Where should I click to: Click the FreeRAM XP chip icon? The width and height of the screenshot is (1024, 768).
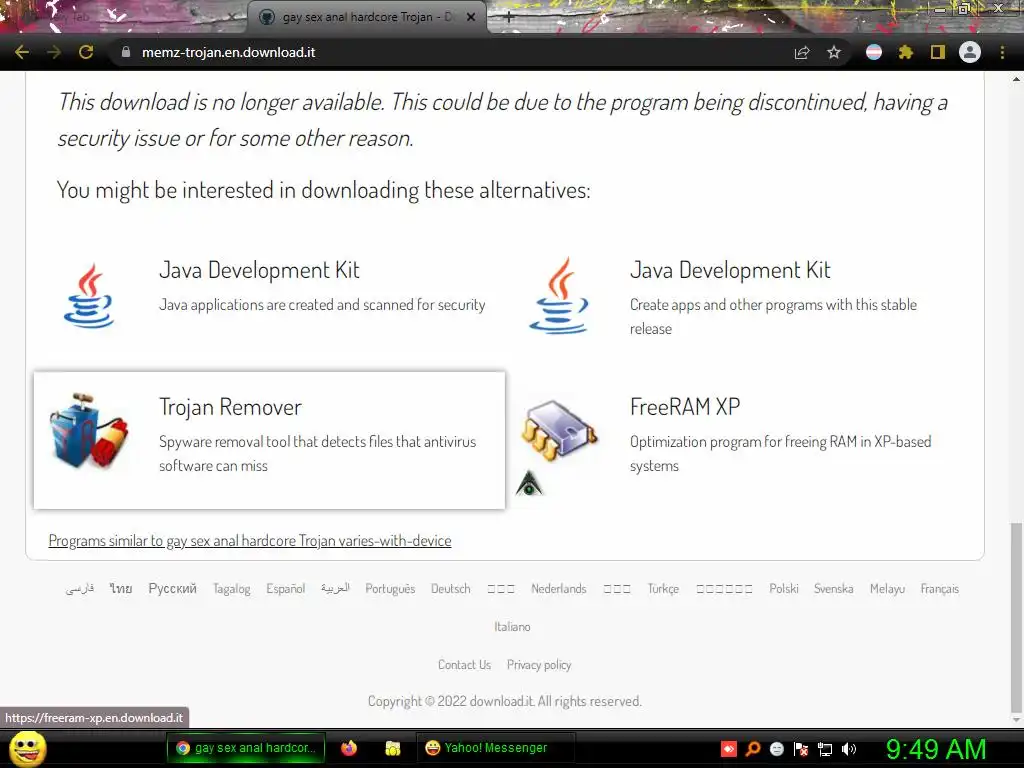point(560,431)
